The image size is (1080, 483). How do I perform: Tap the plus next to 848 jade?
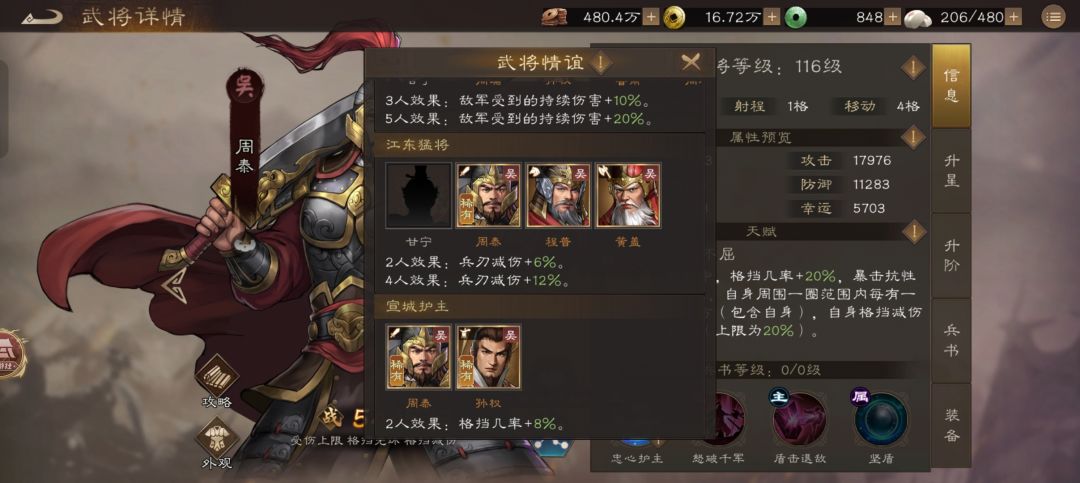pos(892,17)
